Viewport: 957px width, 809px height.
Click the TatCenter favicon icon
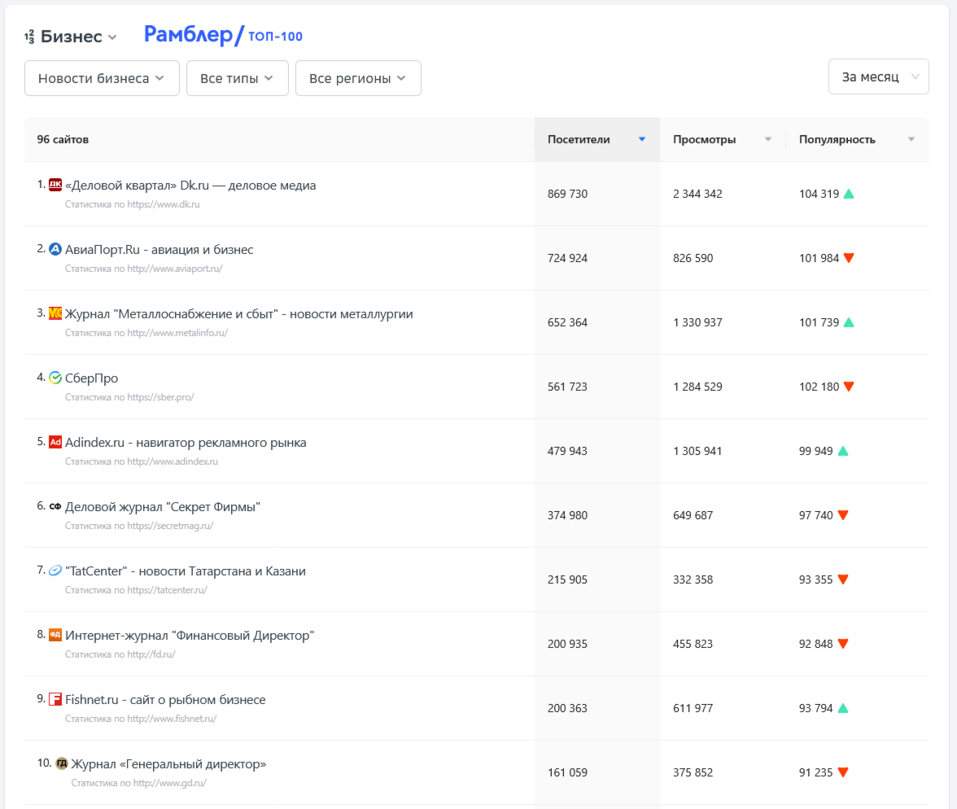(x=56, y=571)
